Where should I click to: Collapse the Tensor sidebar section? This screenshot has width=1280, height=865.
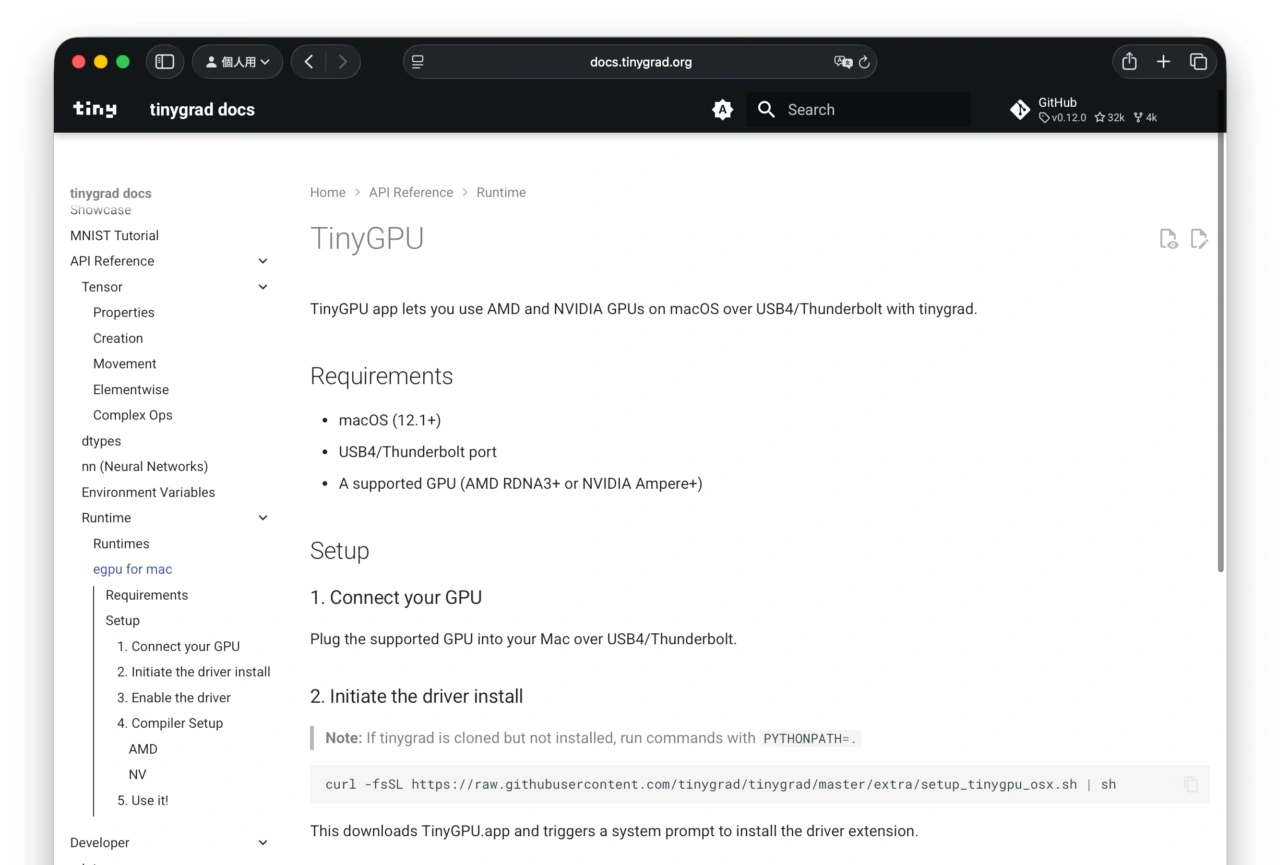(263, 287)
